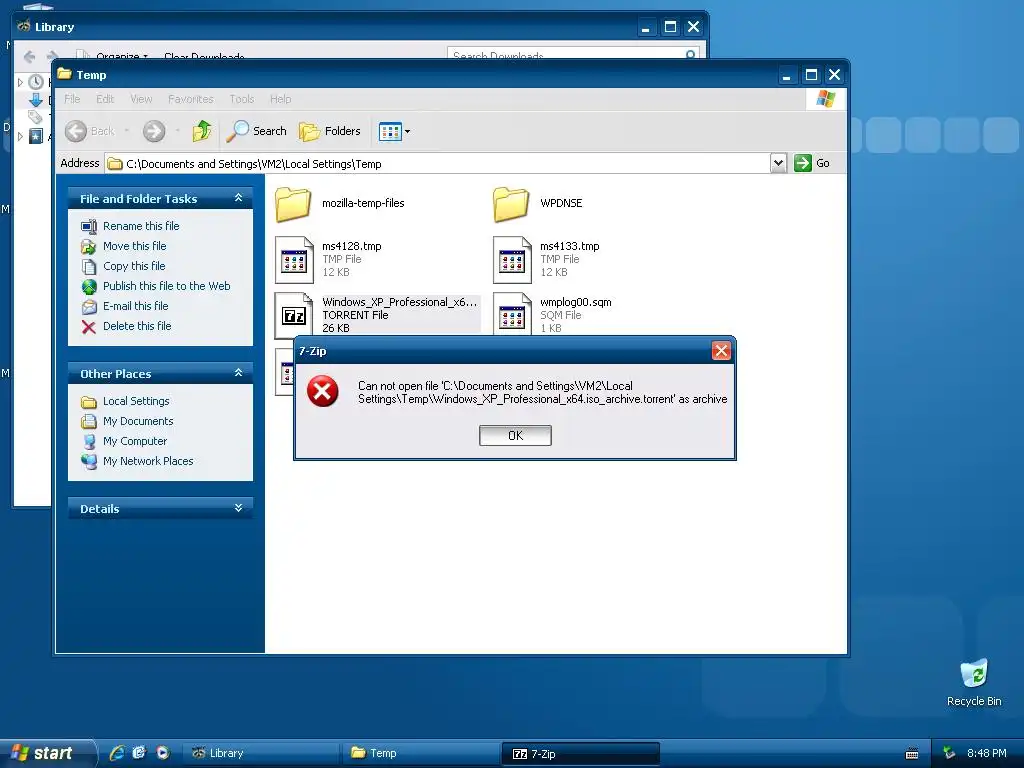The height and width of the screenshot is (768, 1024).
Task: Launch Windows Media Player from Quick Launch
Action: 163,753
